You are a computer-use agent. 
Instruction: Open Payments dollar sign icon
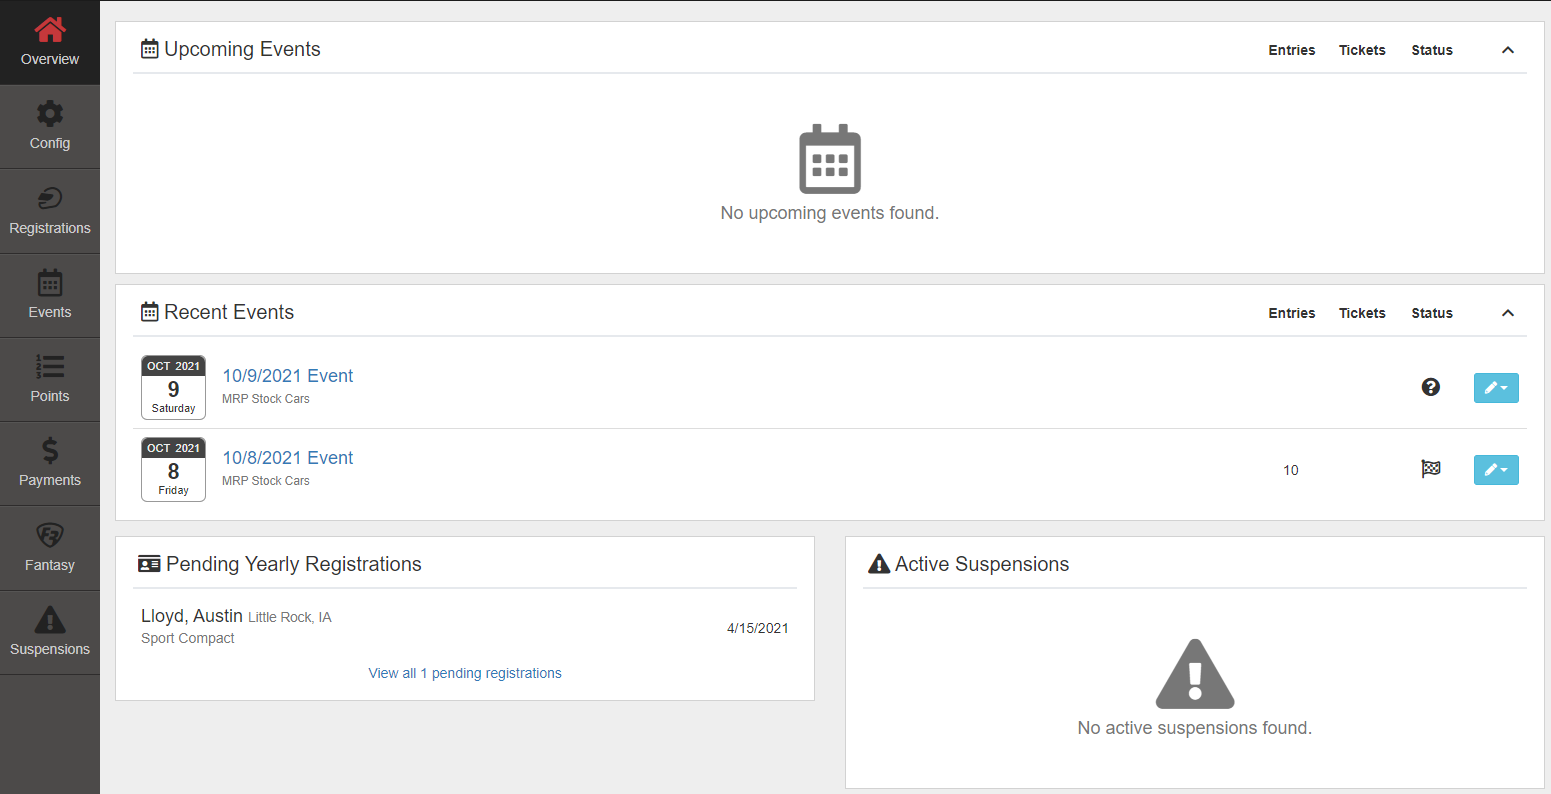tap(49, 451)
